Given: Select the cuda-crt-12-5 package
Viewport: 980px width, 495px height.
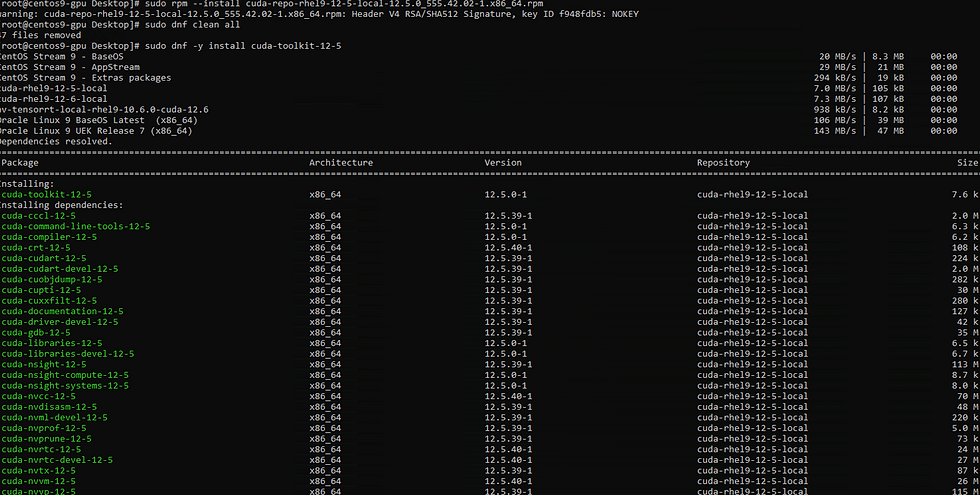Looking at the screenshot, I should pyautogui.click(x=36, y=248).
